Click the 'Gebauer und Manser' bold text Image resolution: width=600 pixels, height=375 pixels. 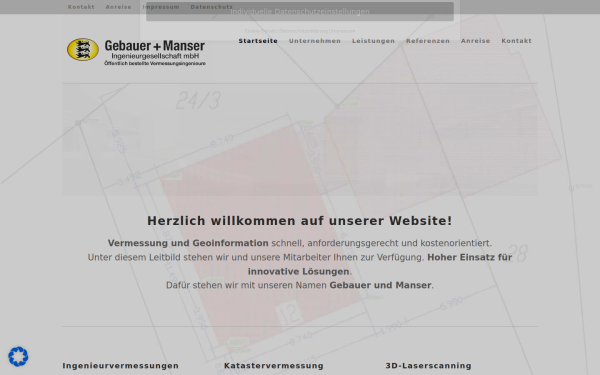[380, 285]
